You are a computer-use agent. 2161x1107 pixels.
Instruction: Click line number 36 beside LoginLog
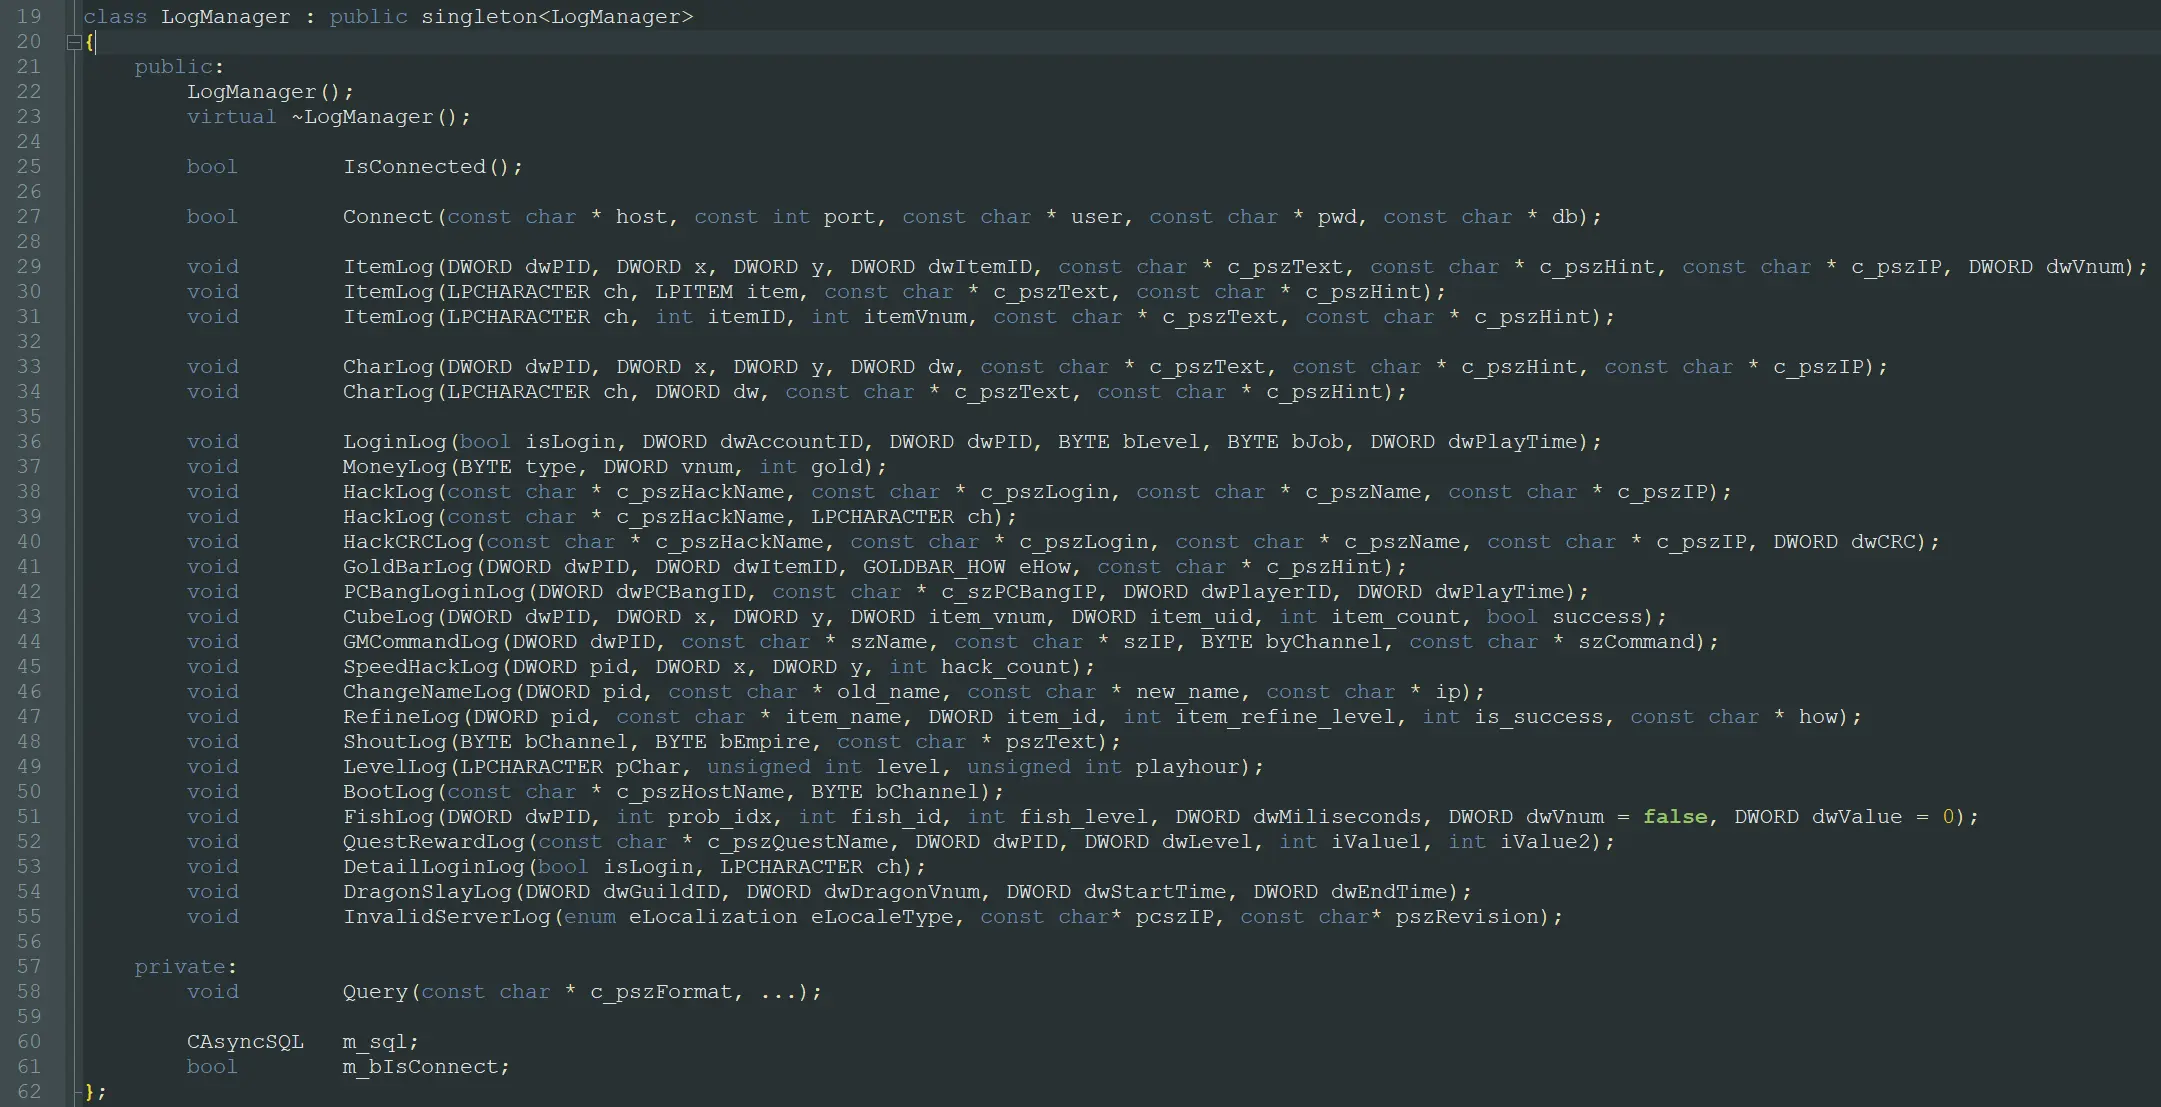[x=29, y=441]
